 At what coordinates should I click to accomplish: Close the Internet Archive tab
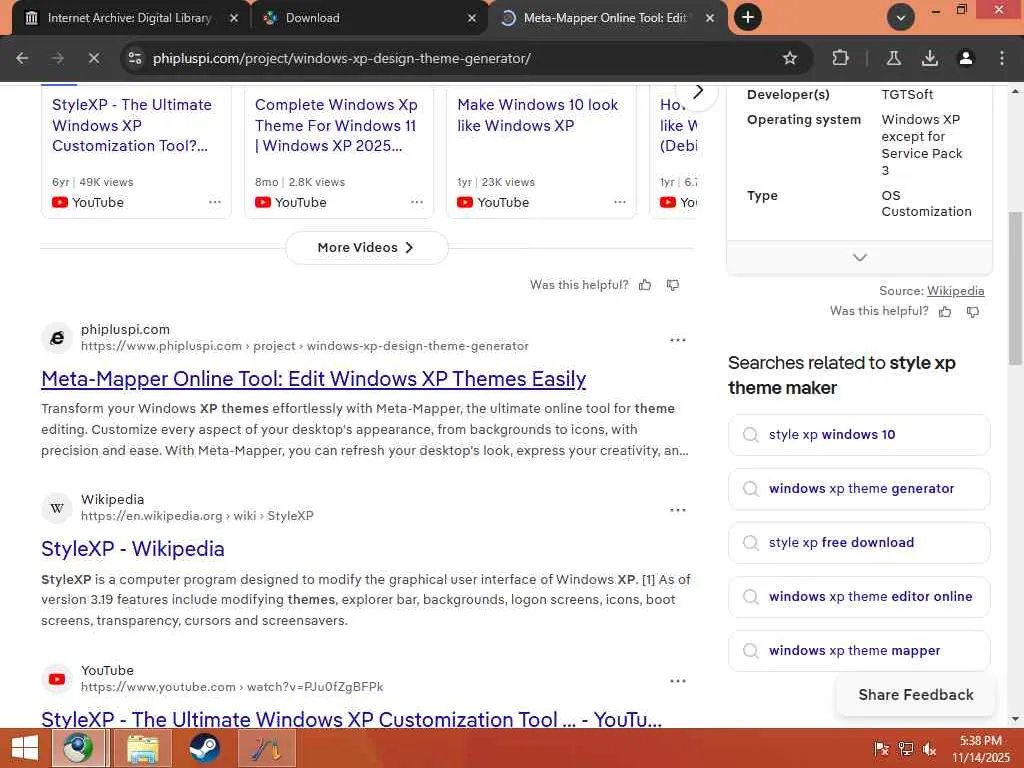click(233, 18)
